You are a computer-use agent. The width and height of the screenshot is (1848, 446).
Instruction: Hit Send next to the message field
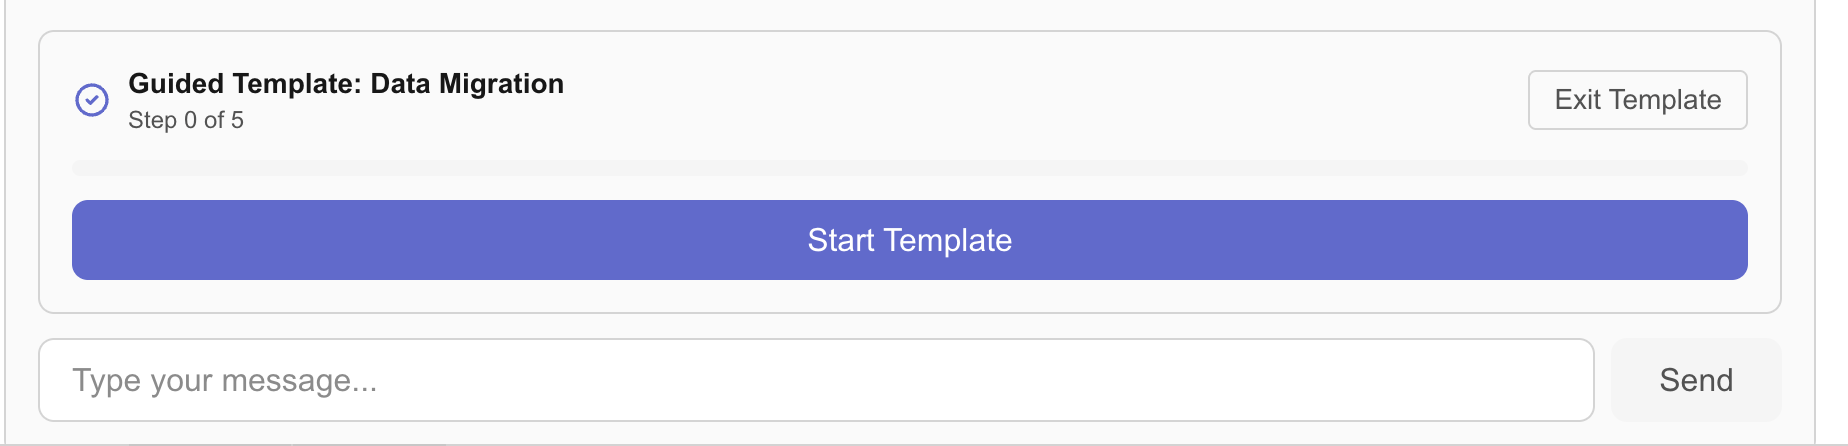1696,380
